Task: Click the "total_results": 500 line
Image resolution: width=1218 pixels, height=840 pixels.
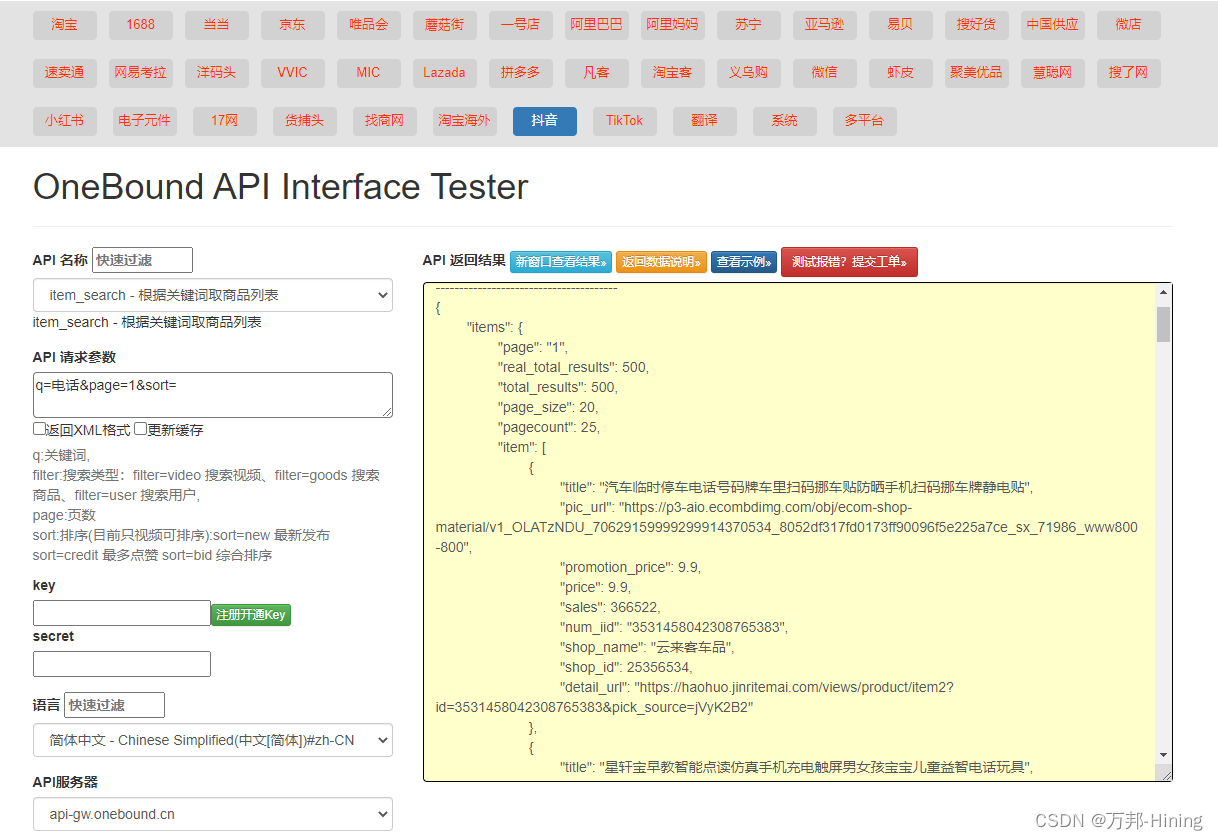Action: [558, 387]
